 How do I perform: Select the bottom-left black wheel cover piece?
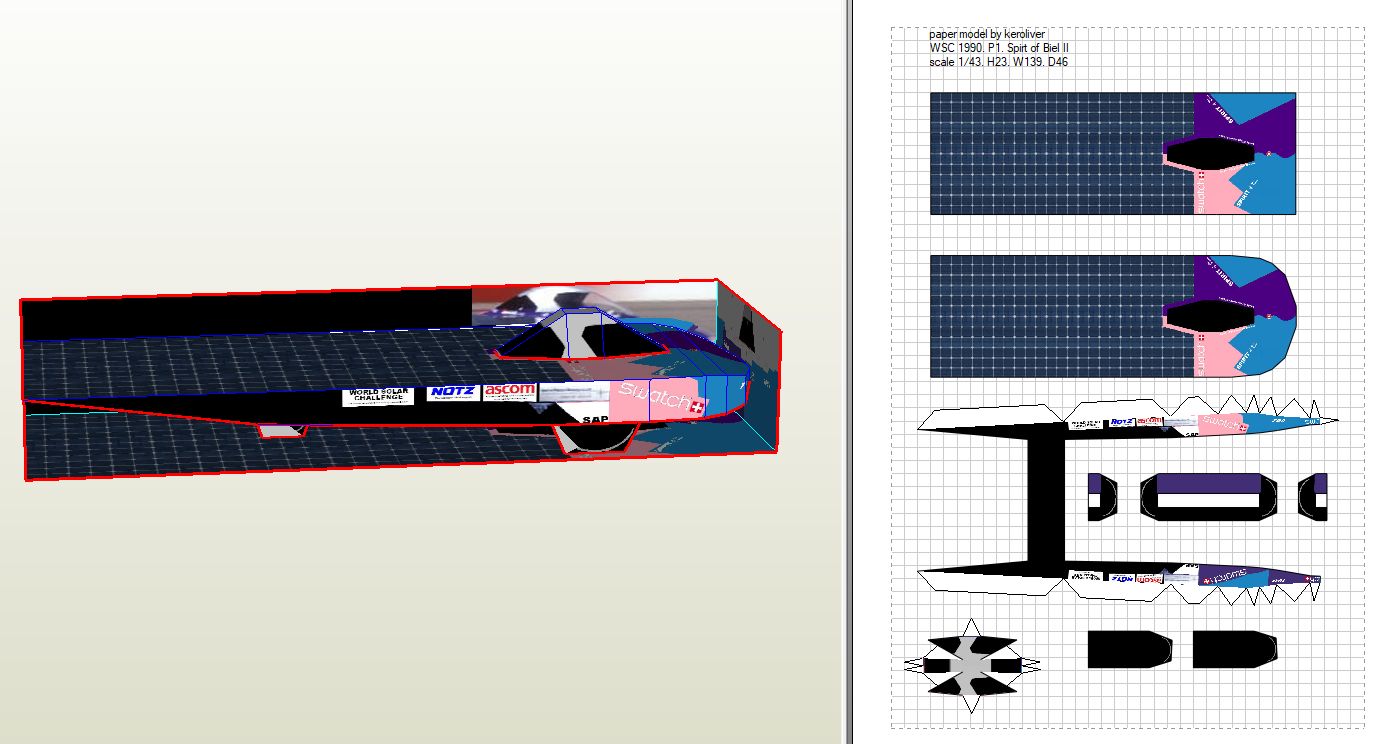click(1129, 649)
